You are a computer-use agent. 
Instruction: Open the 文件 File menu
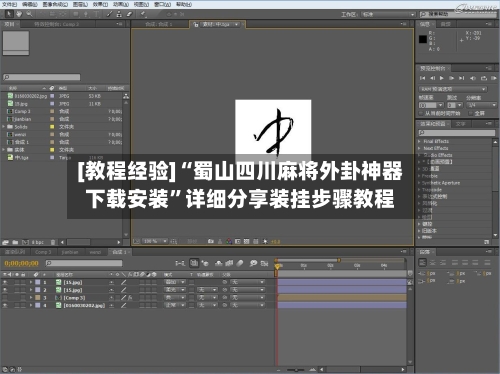[10, 4]
